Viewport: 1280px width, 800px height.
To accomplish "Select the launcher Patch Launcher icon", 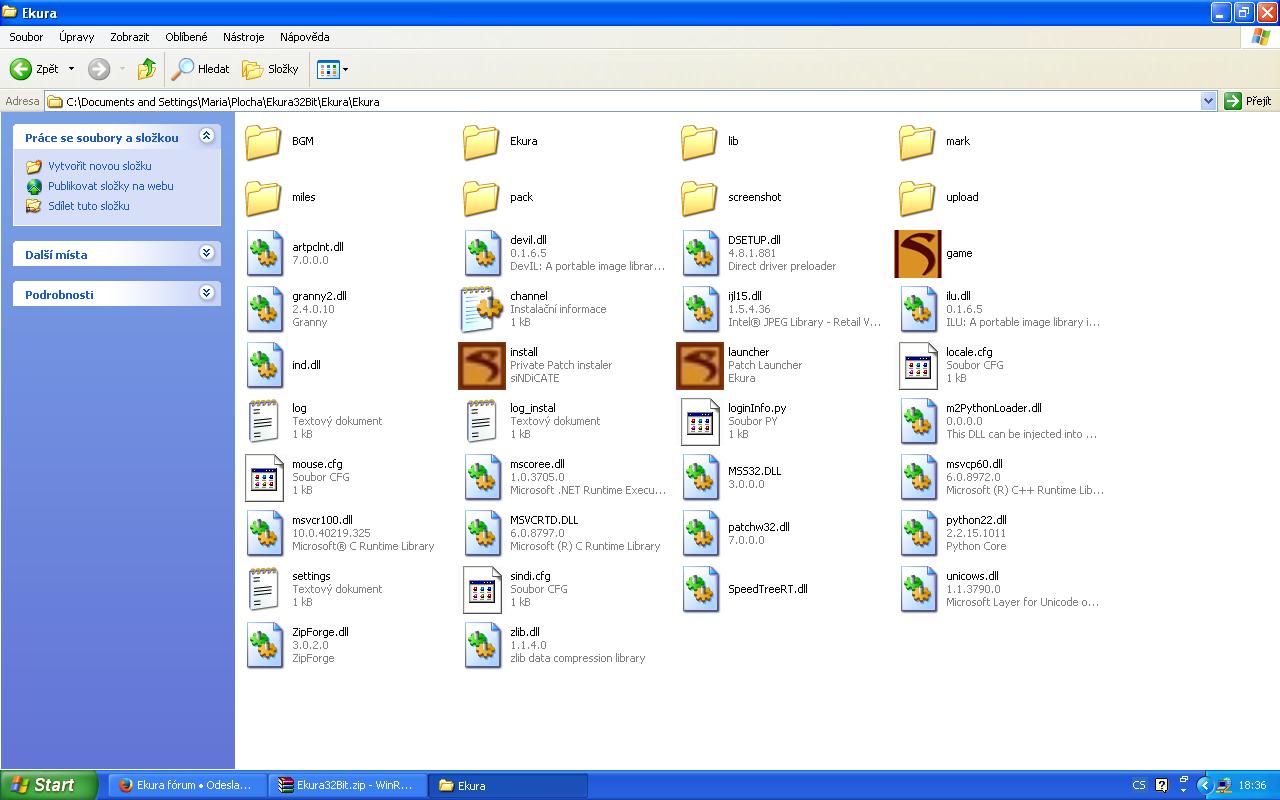I will [x=700, y=366].
